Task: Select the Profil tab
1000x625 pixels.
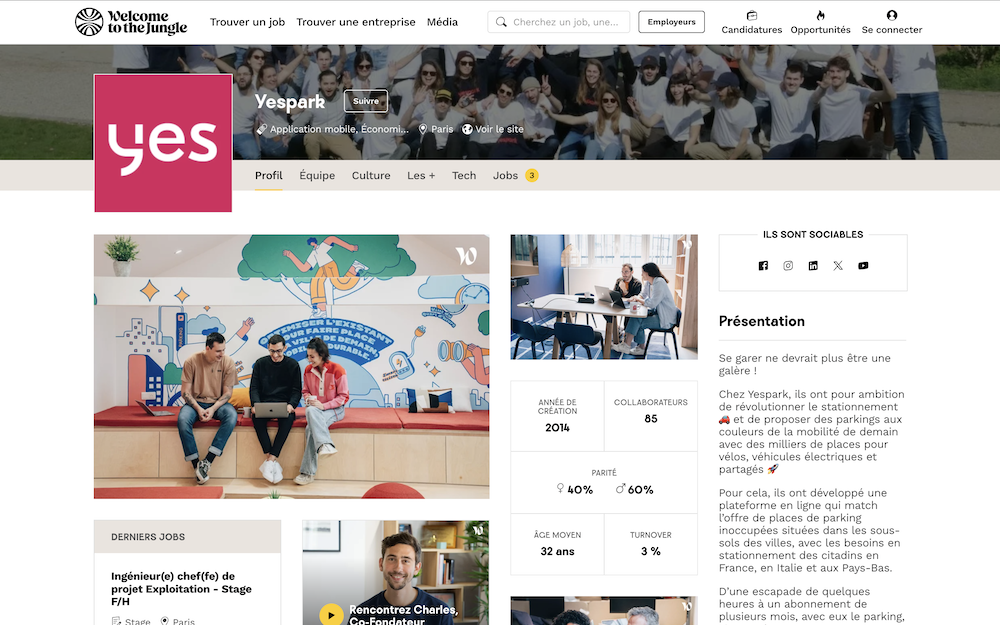Action: tap(268, 175)
